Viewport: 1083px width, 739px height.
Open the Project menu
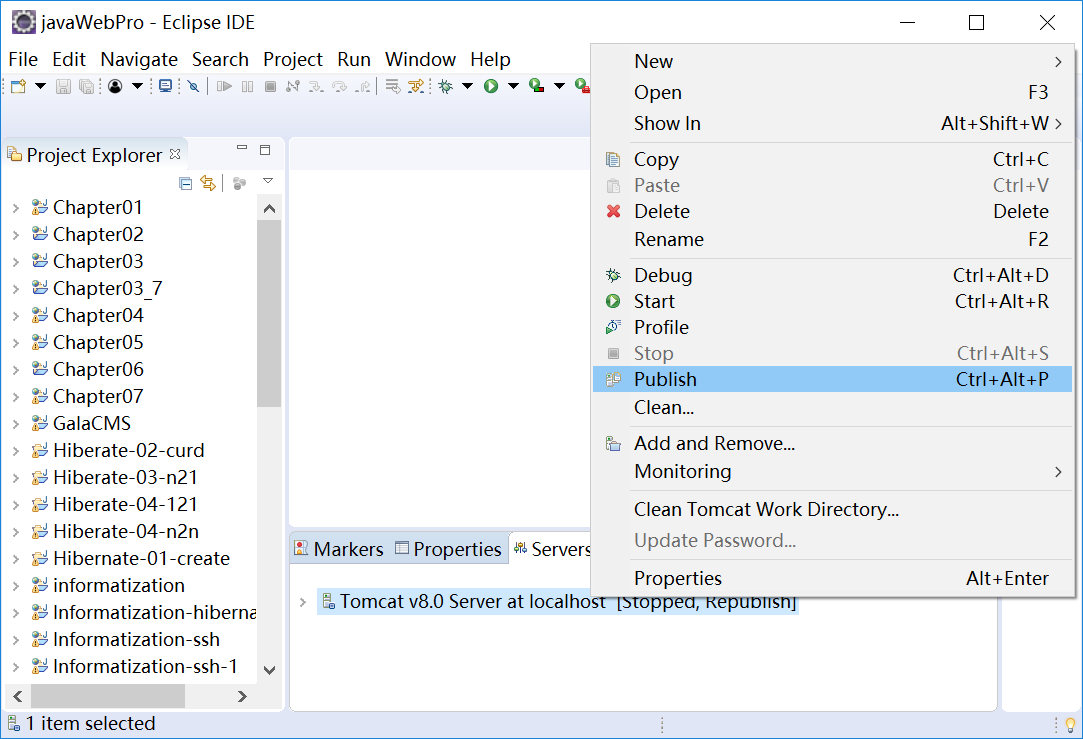292,59
